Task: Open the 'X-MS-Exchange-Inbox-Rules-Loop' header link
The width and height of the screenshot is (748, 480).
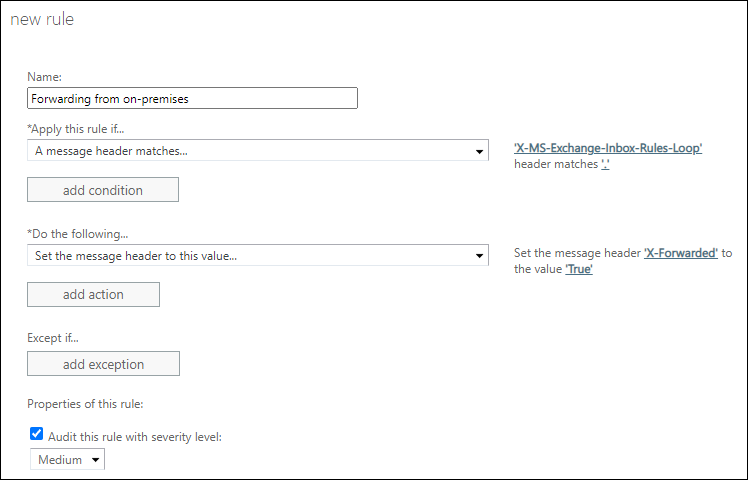Action: pyautogui.click(x=608, y=148)
